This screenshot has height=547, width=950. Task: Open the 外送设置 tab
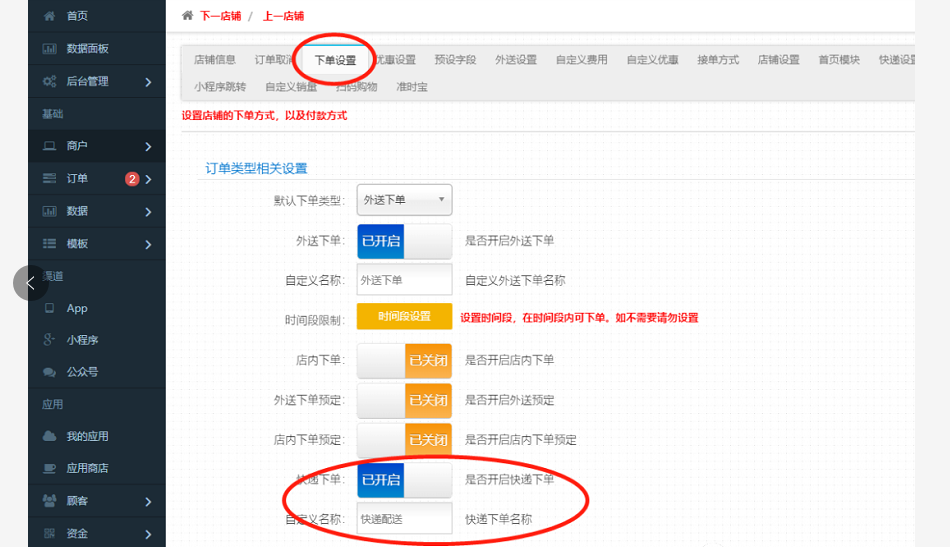pyautogui.click(x=516, y=60)
